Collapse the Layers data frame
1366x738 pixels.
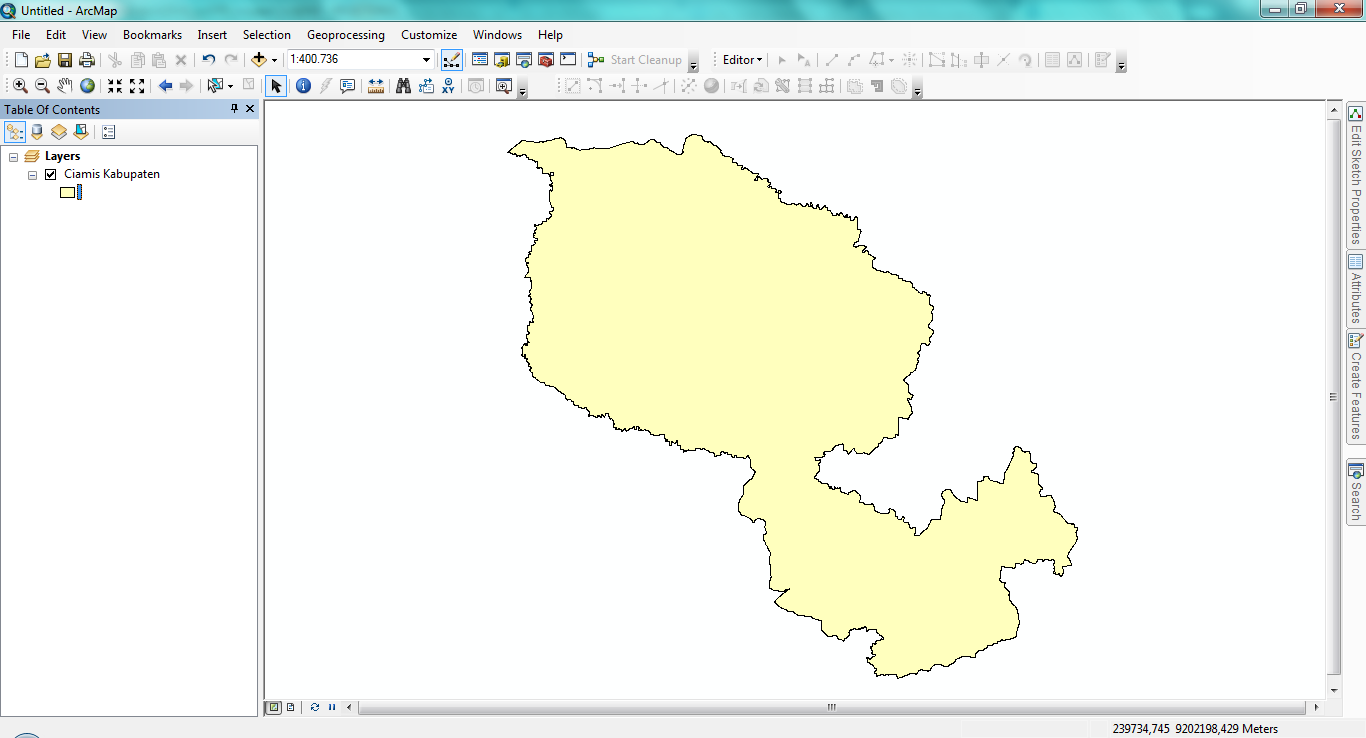coord(14,157)
